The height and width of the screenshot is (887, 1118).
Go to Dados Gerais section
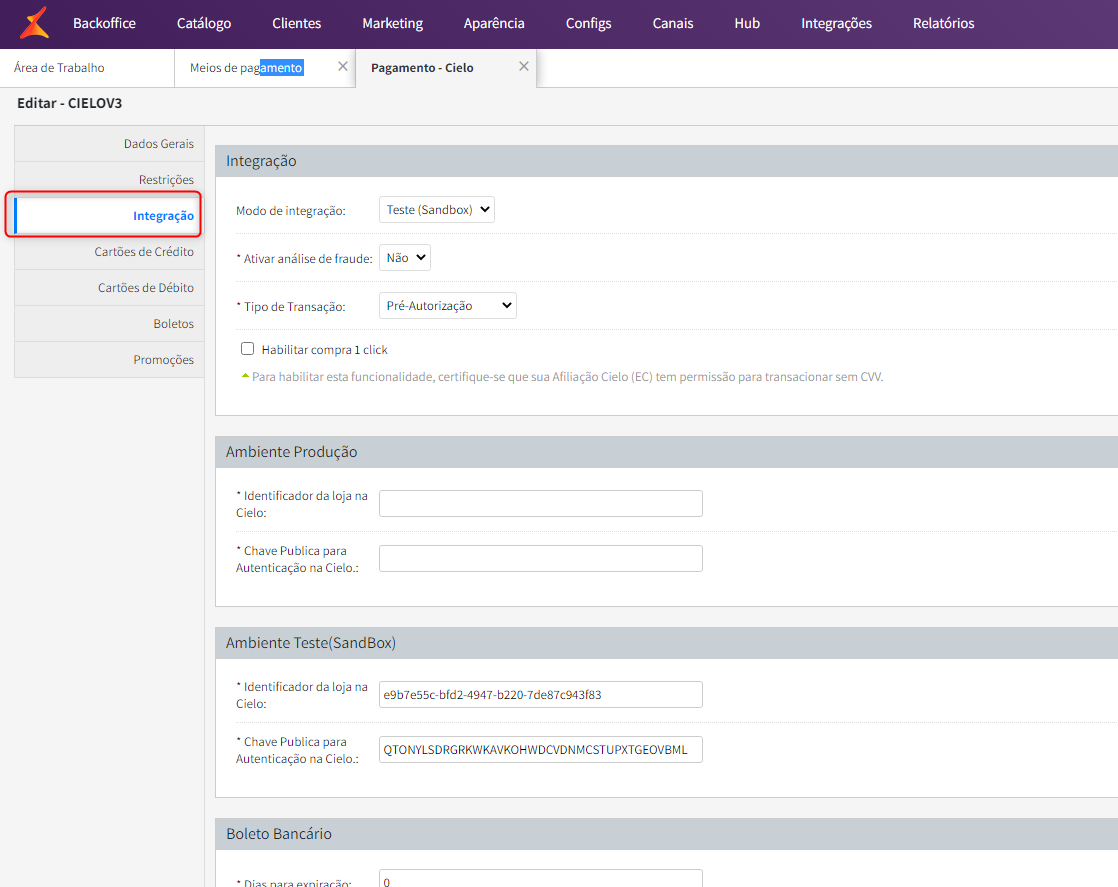[x=109, y=143]
